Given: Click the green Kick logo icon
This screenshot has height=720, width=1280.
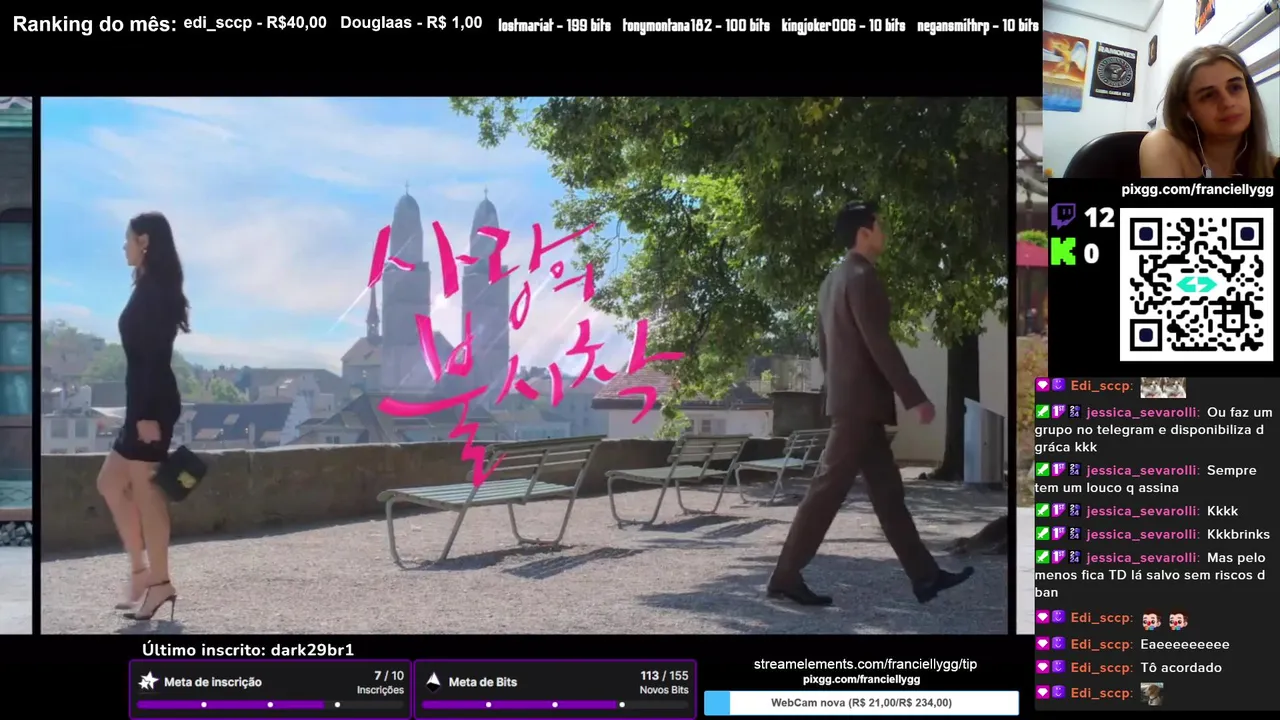Looking at the screenshot, I should pyautogui.click(x=1063, y=252).
